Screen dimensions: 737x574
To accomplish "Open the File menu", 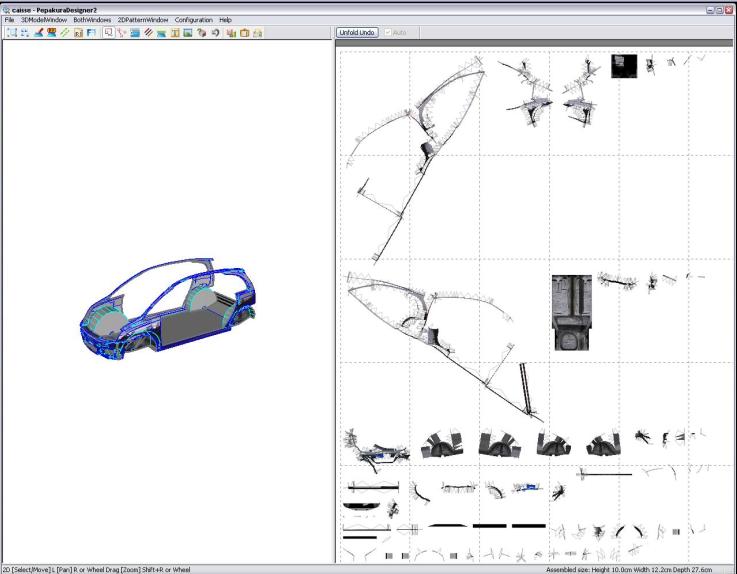I will click(x=9, y=20).
